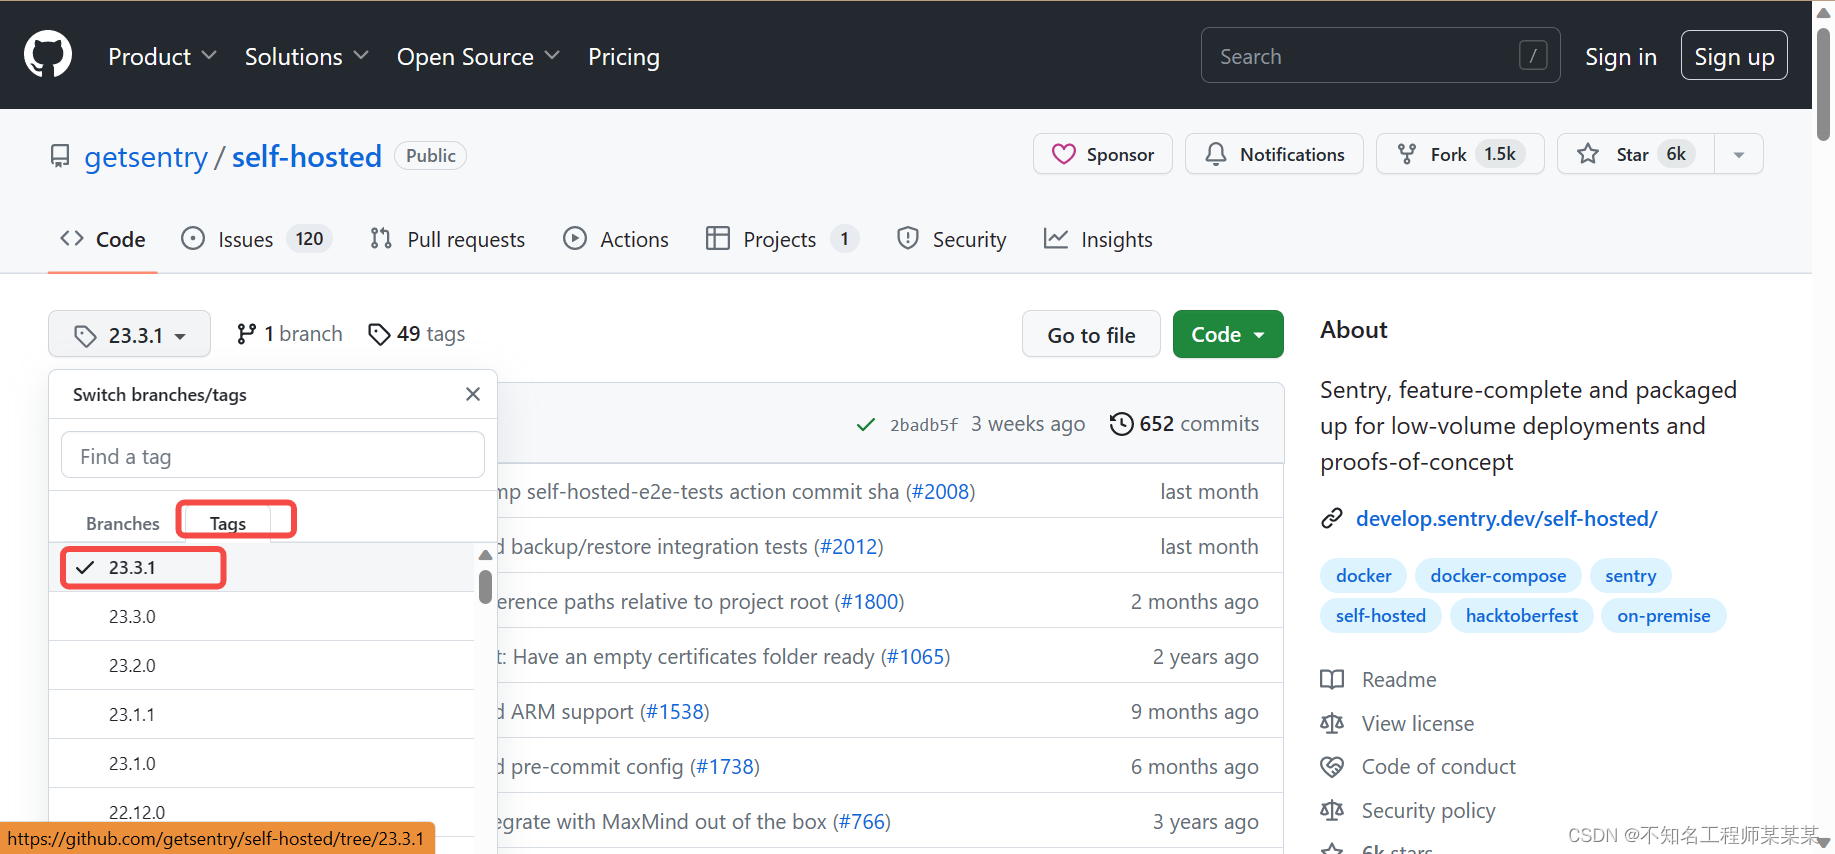Open the Security tab
Screen dimensions: 1835x854
click(951, 239)
